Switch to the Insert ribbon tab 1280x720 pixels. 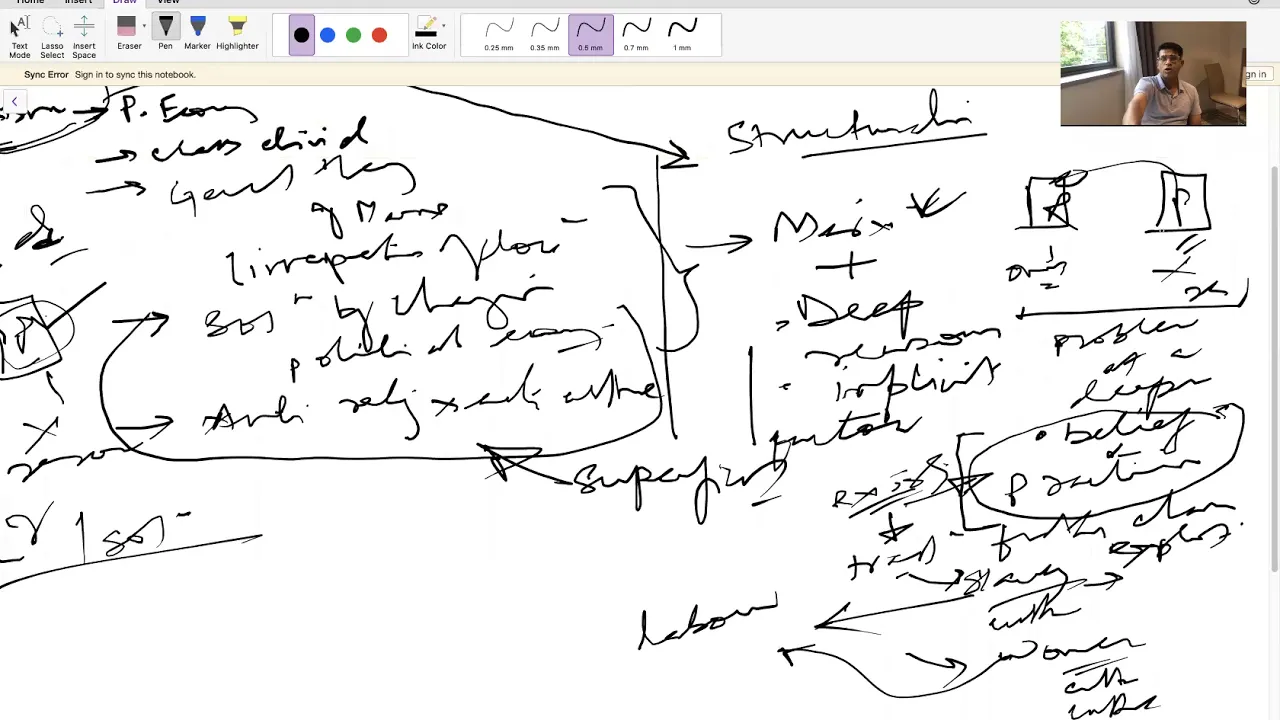pos(78,3)
